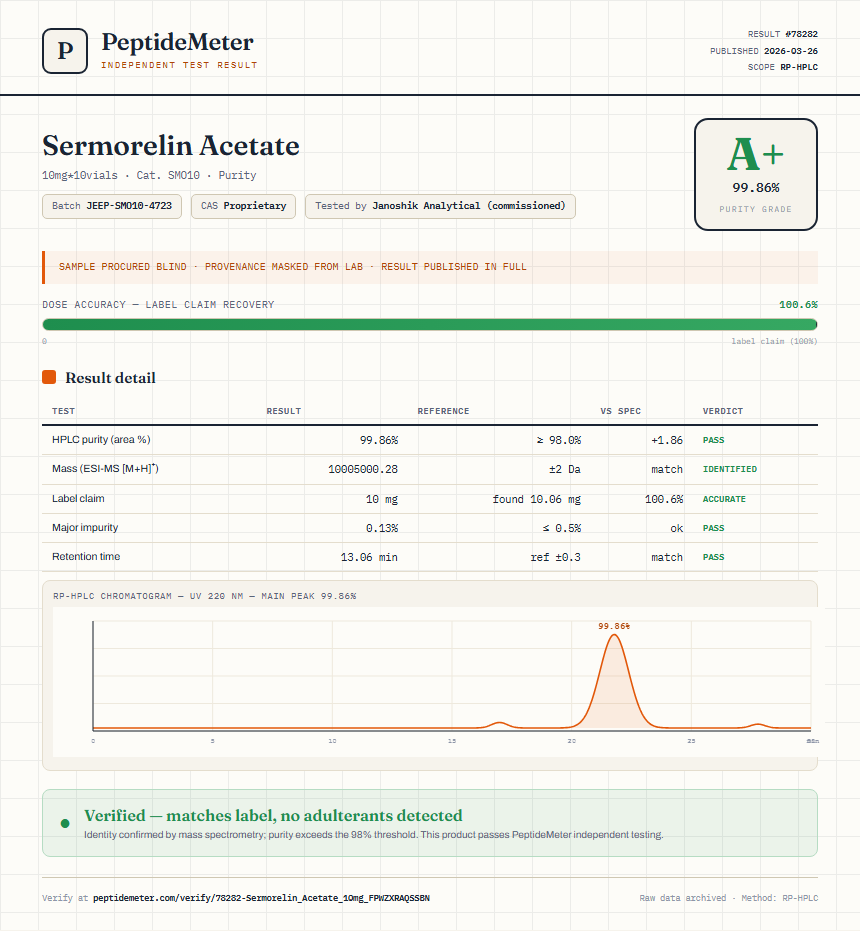Click the Tested by Janoshik Analytical tag
Image resolution: width=860 pixels, height=931 pixels.
tap(440, 206)
